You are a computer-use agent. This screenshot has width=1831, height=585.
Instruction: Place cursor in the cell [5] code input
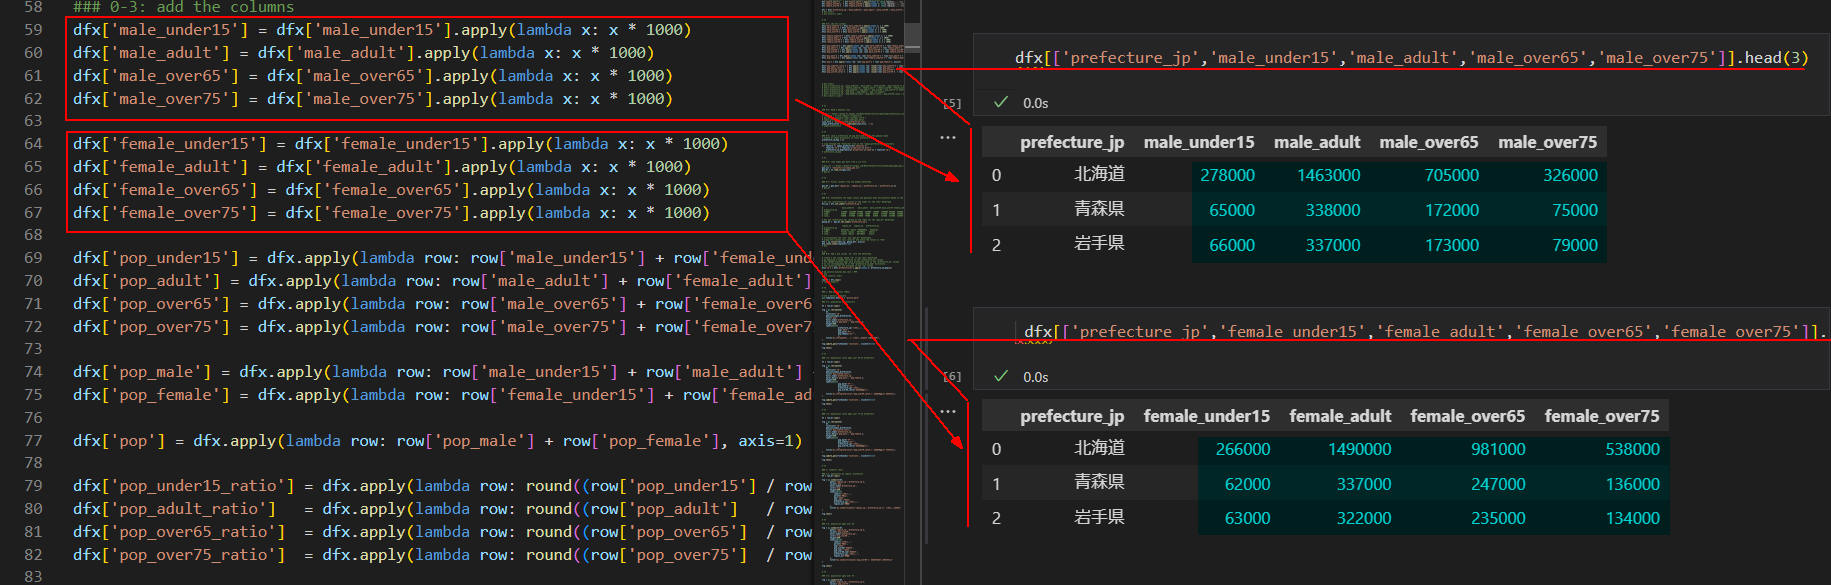(1411, 57)
